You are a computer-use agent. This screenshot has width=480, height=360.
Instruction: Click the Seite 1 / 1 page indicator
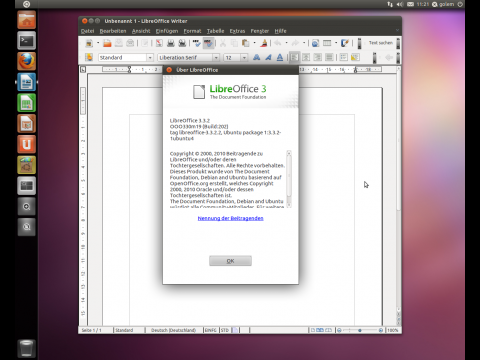point(92,330)
